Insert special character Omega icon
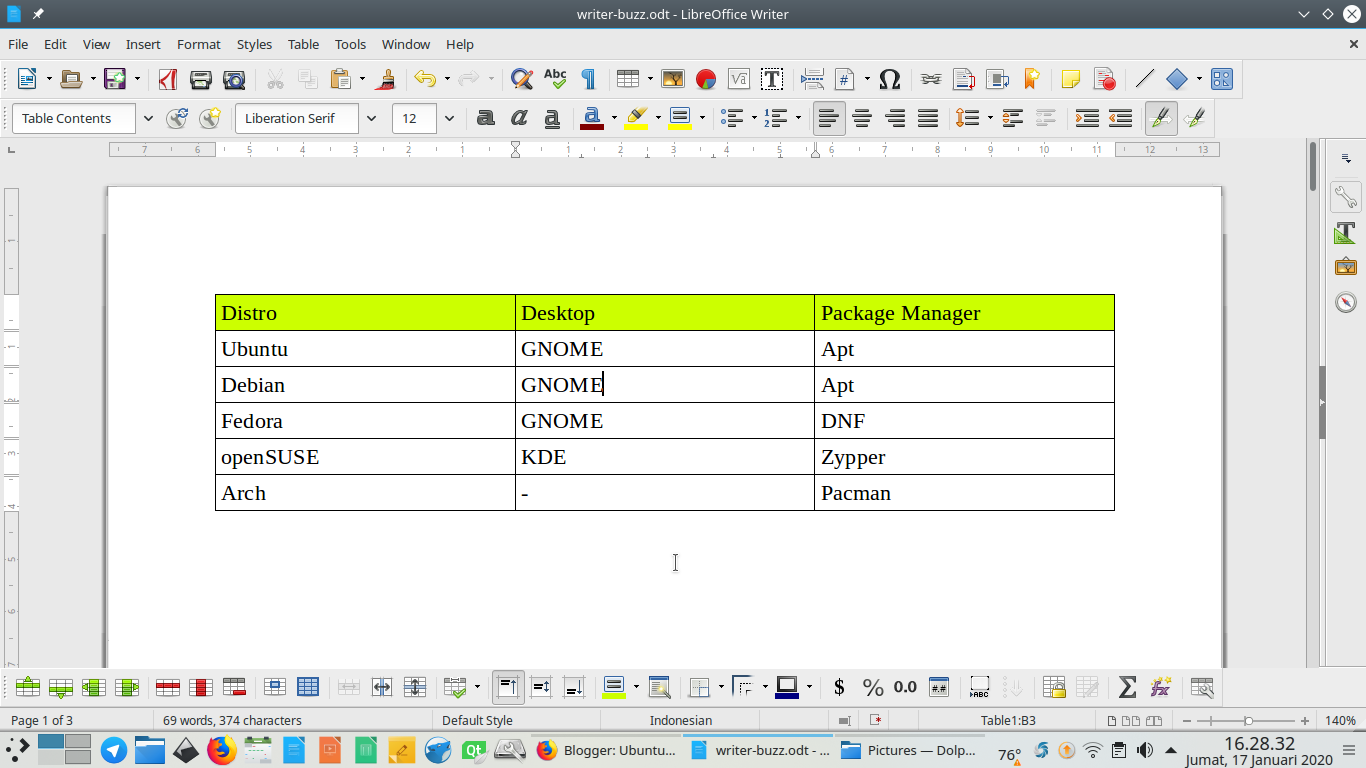 click(890, 79)
